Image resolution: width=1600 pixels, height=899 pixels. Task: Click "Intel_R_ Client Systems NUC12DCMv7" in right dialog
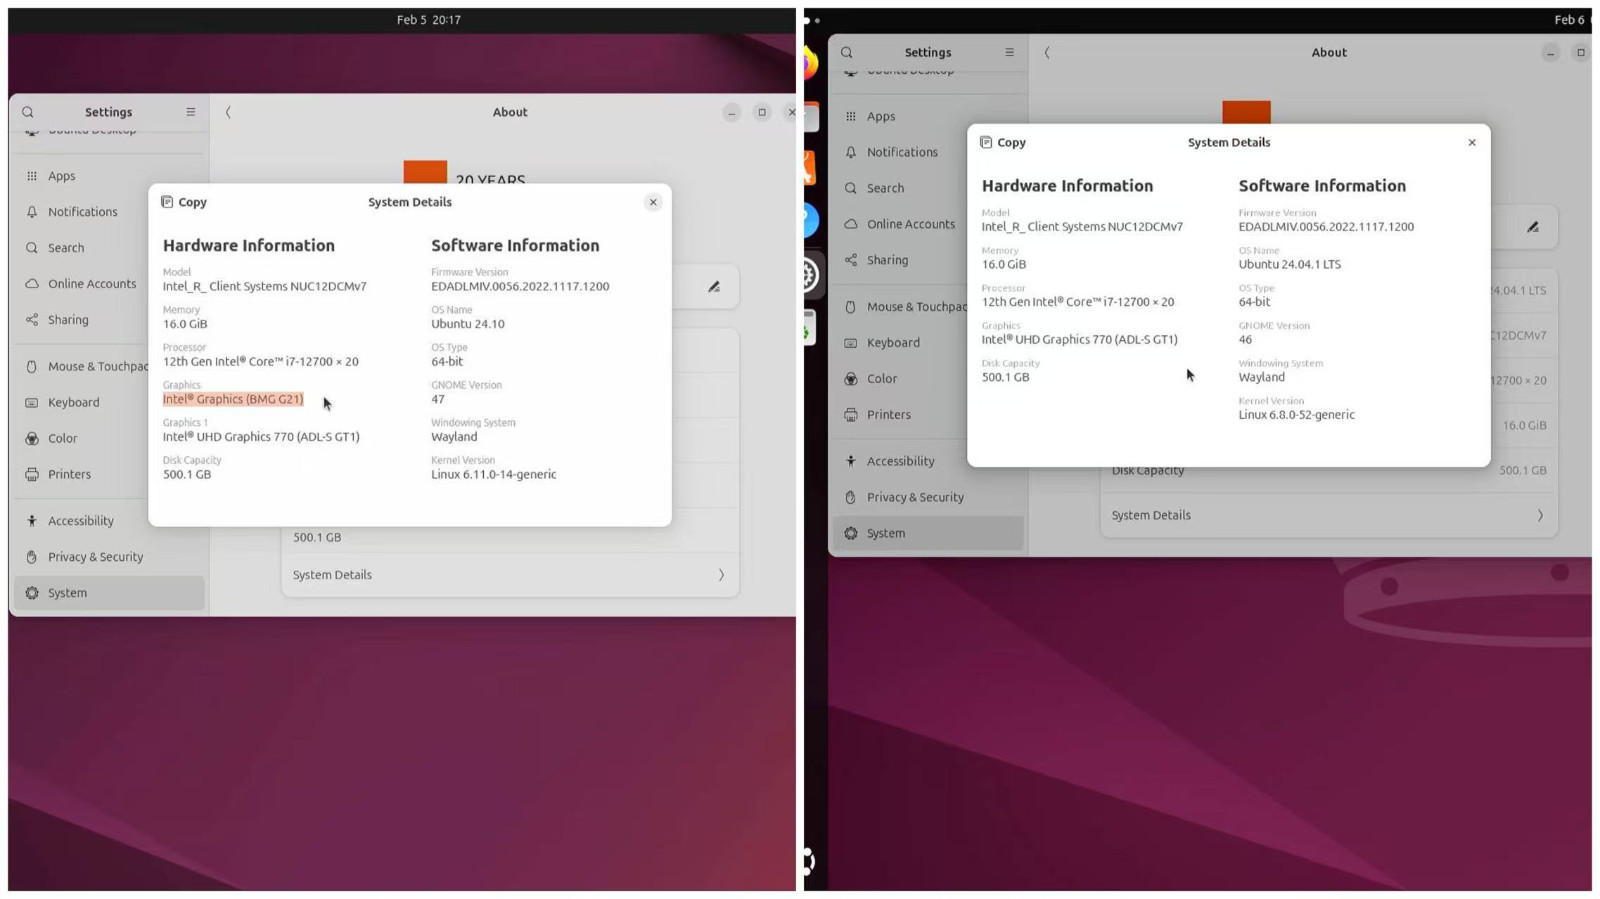tap(1082, 227)
